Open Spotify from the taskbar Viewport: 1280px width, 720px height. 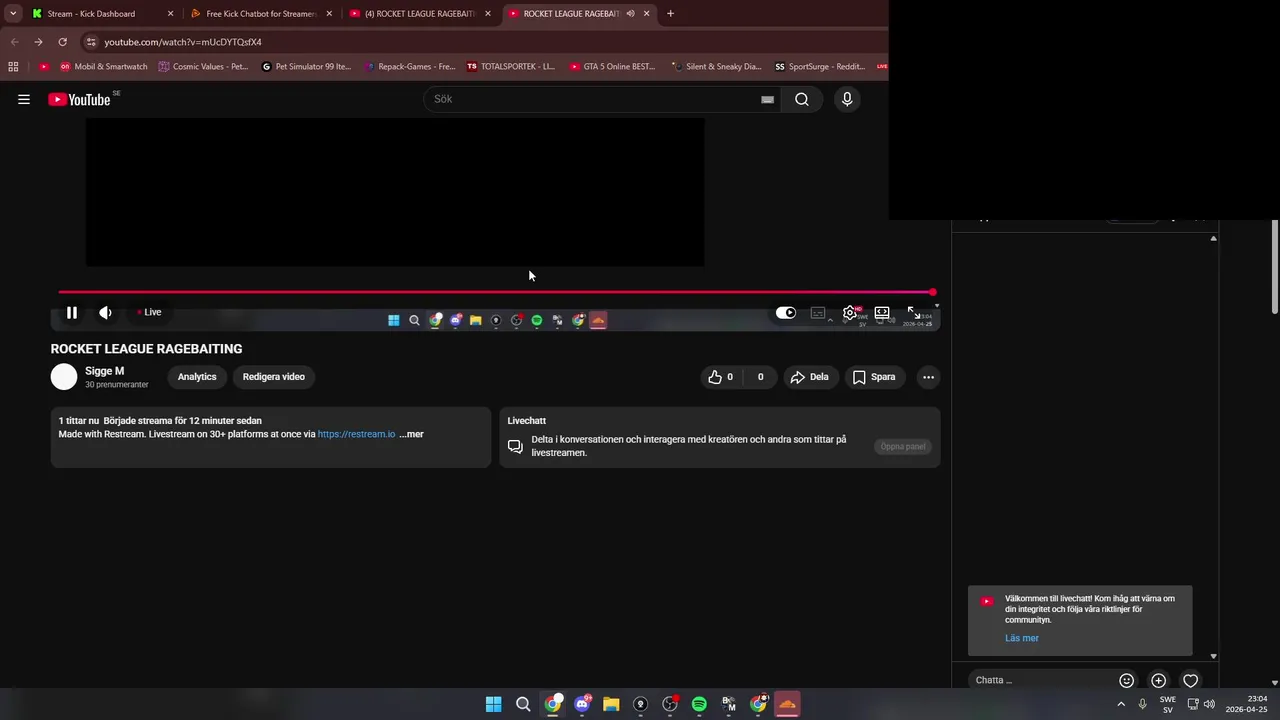tap(699, 704)
